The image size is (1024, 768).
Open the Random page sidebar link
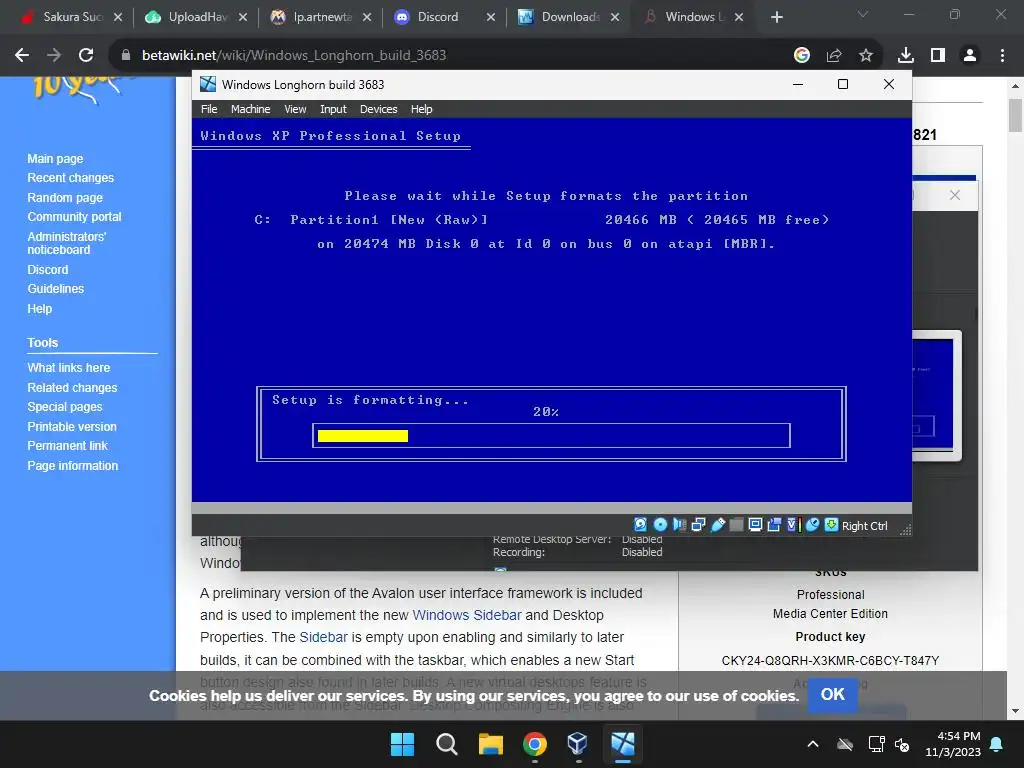(65, 197)
